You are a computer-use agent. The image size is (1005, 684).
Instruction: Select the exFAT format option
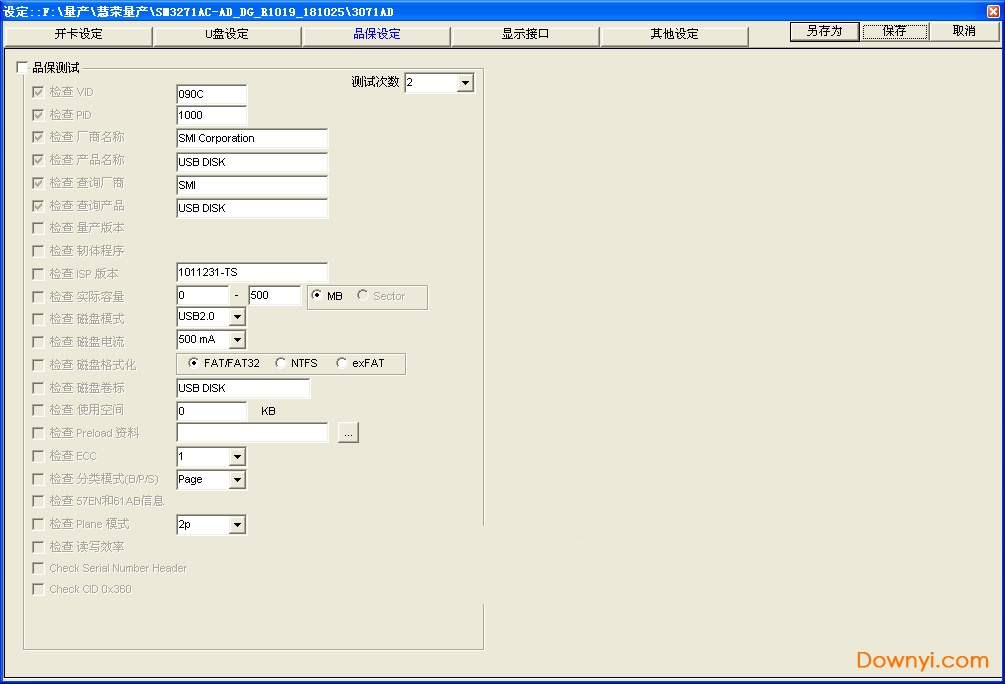click(x=342, y=363)
